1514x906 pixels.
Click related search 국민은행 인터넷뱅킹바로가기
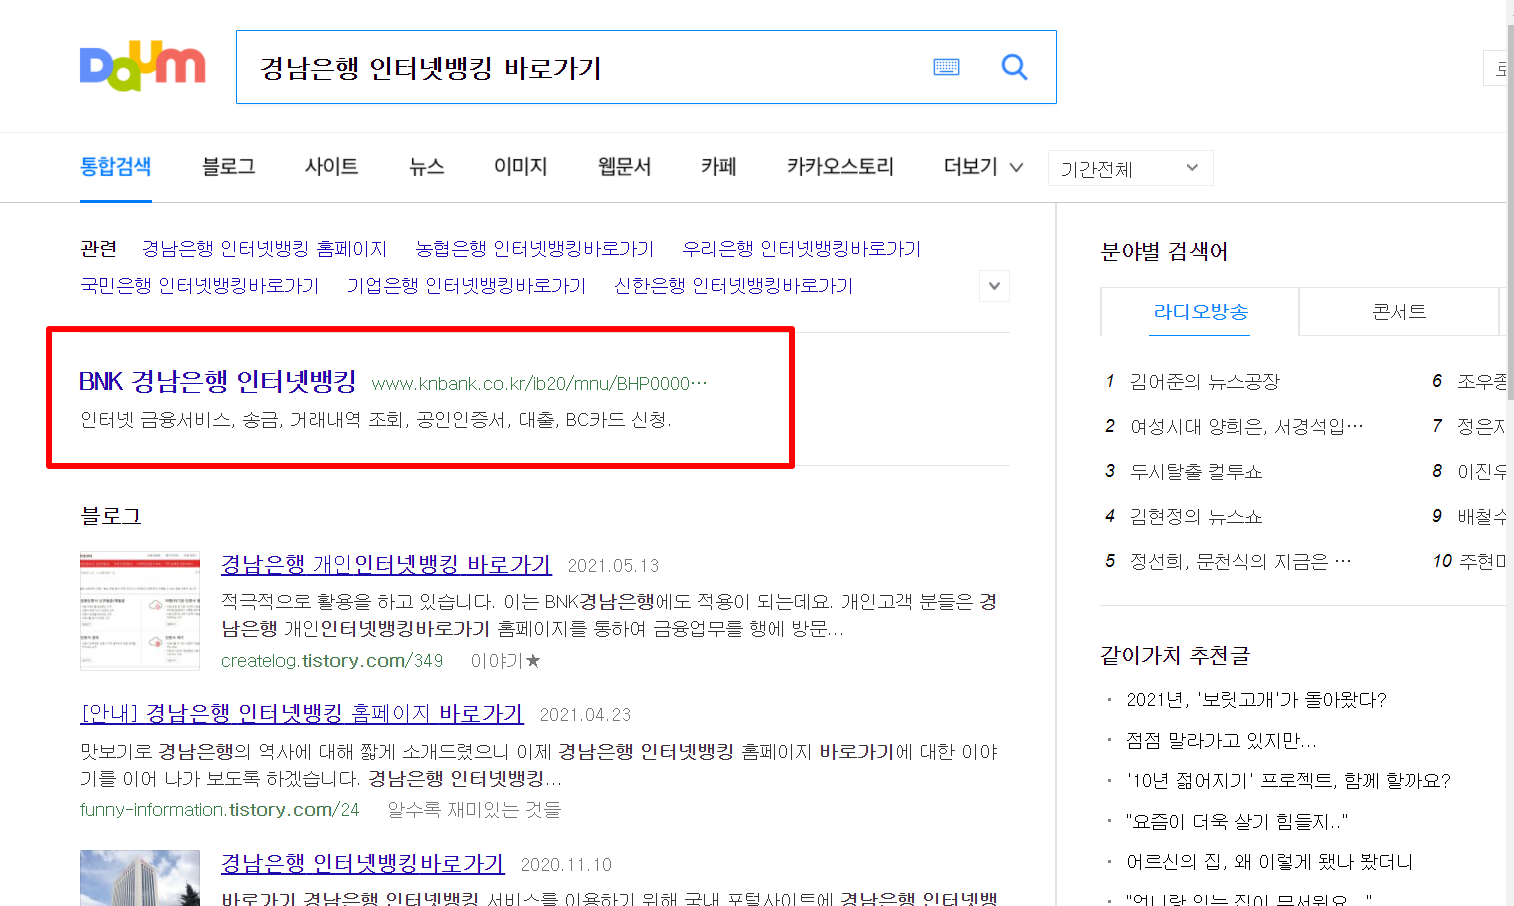point(199,286)
